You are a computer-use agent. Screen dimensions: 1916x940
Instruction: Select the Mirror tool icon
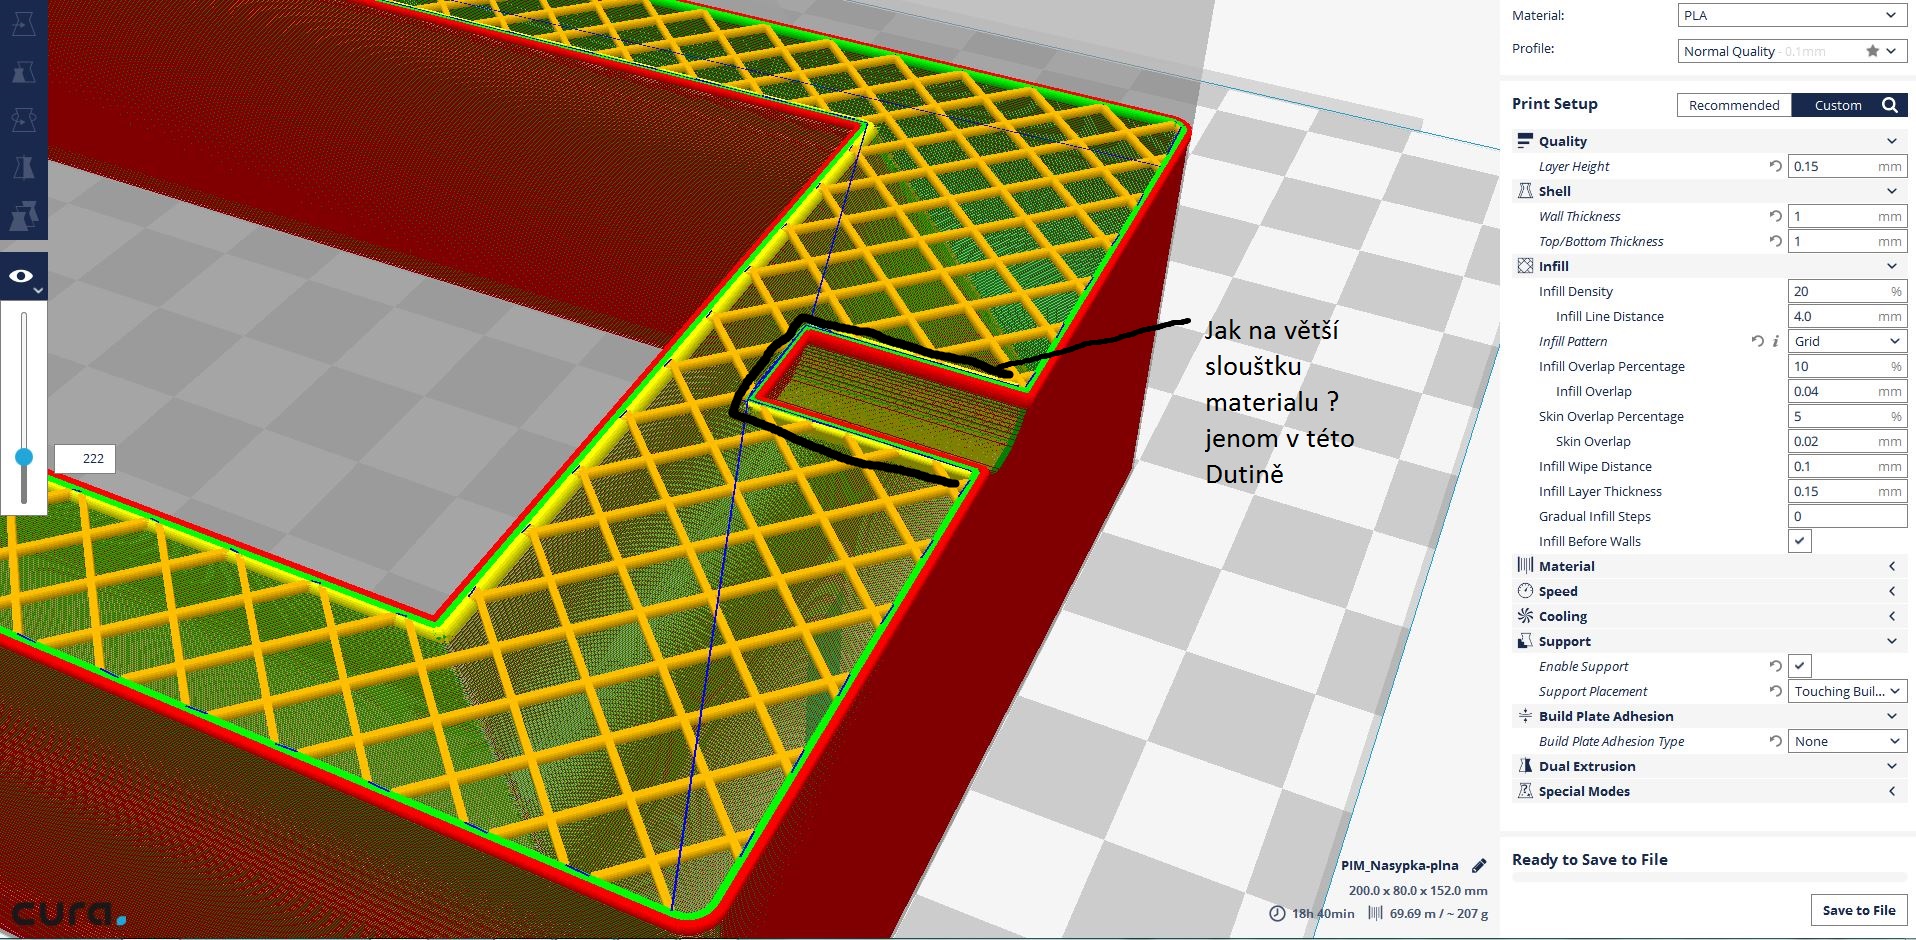tap(23, 167)
